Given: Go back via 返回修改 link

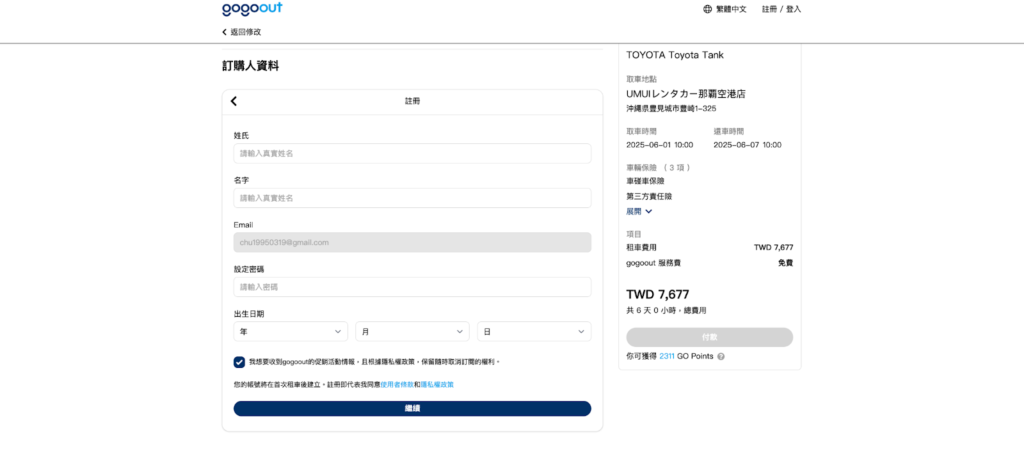Looking at the screenshot, I should 242,32.
